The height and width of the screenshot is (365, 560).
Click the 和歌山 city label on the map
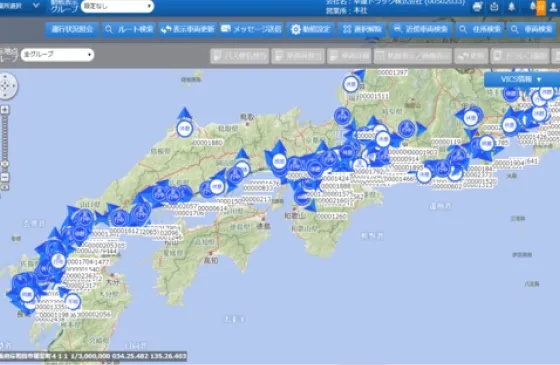pos(295,216)
